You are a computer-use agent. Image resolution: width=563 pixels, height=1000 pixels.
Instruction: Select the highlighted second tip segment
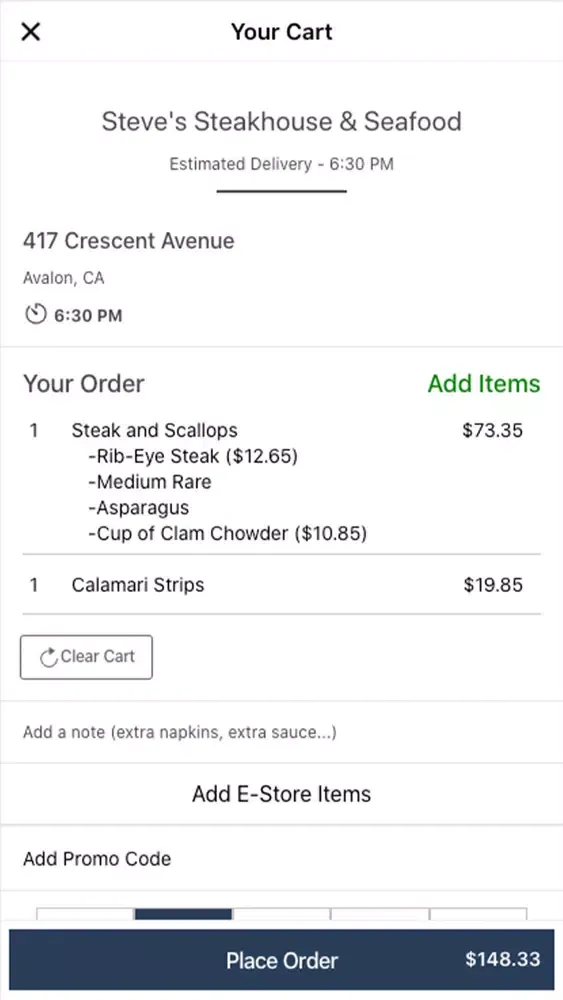[x=184, y=914]
